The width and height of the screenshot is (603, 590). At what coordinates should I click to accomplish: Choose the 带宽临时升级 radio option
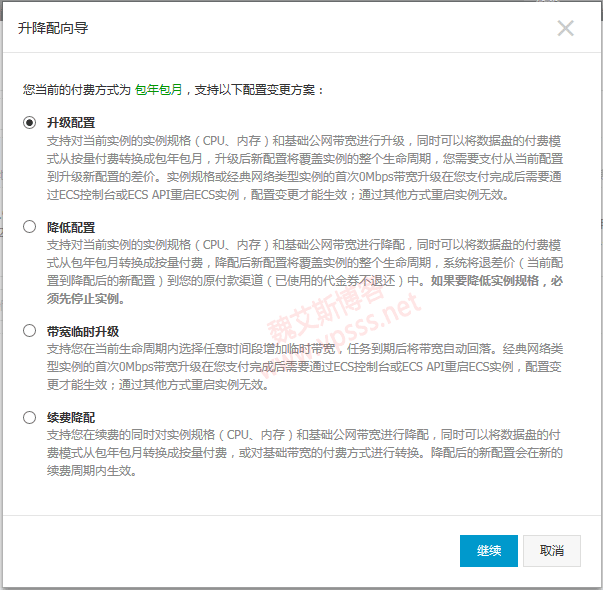pyautogui.click(x=30, y=330)
